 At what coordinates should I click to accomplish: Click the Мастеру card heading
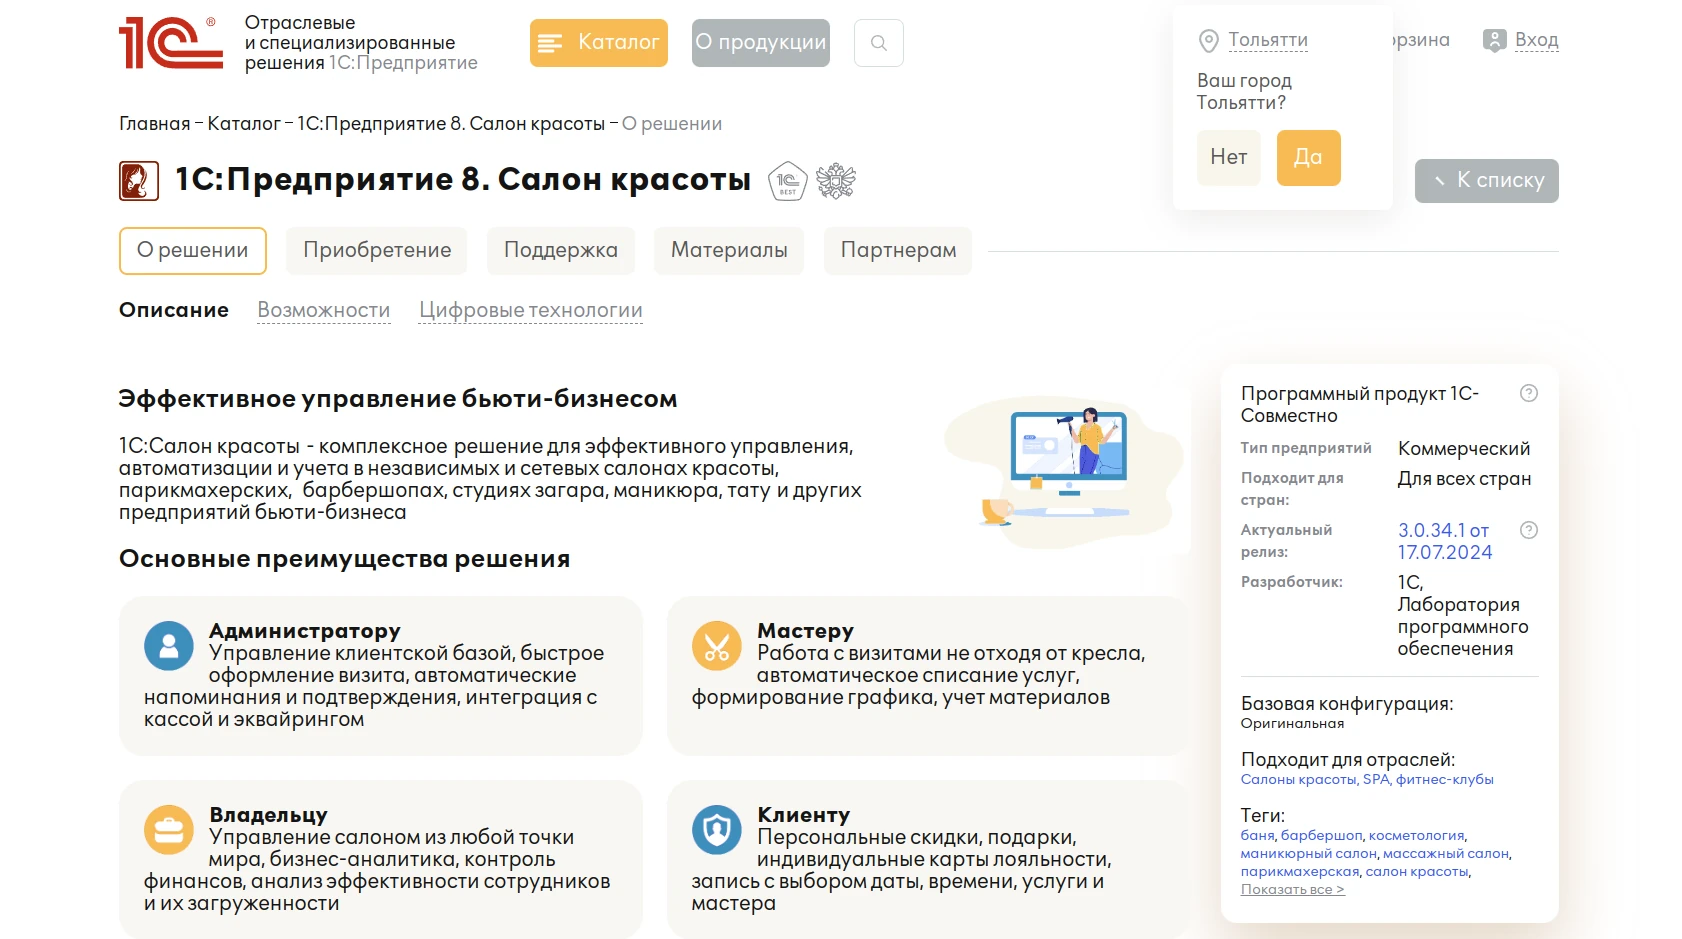coord(806,631)
